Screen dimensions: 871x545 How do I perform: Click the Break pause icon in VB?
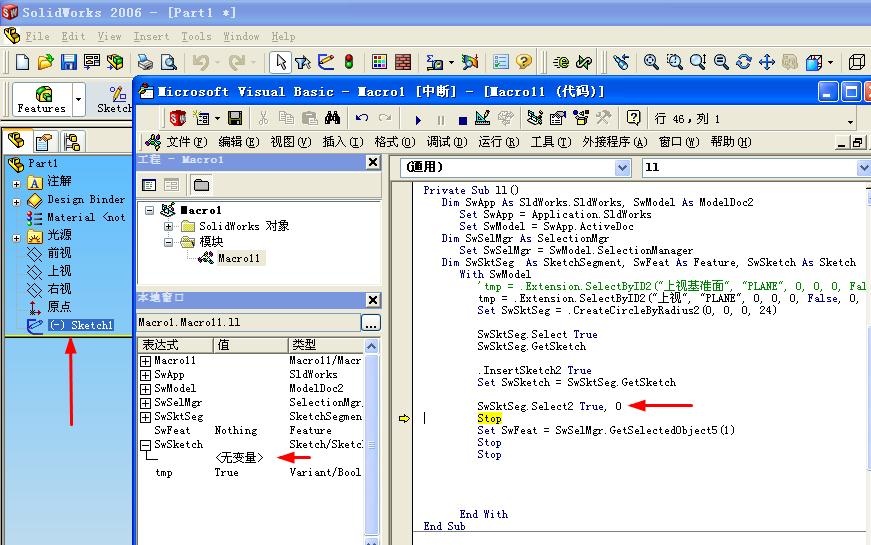click(441, 119)
